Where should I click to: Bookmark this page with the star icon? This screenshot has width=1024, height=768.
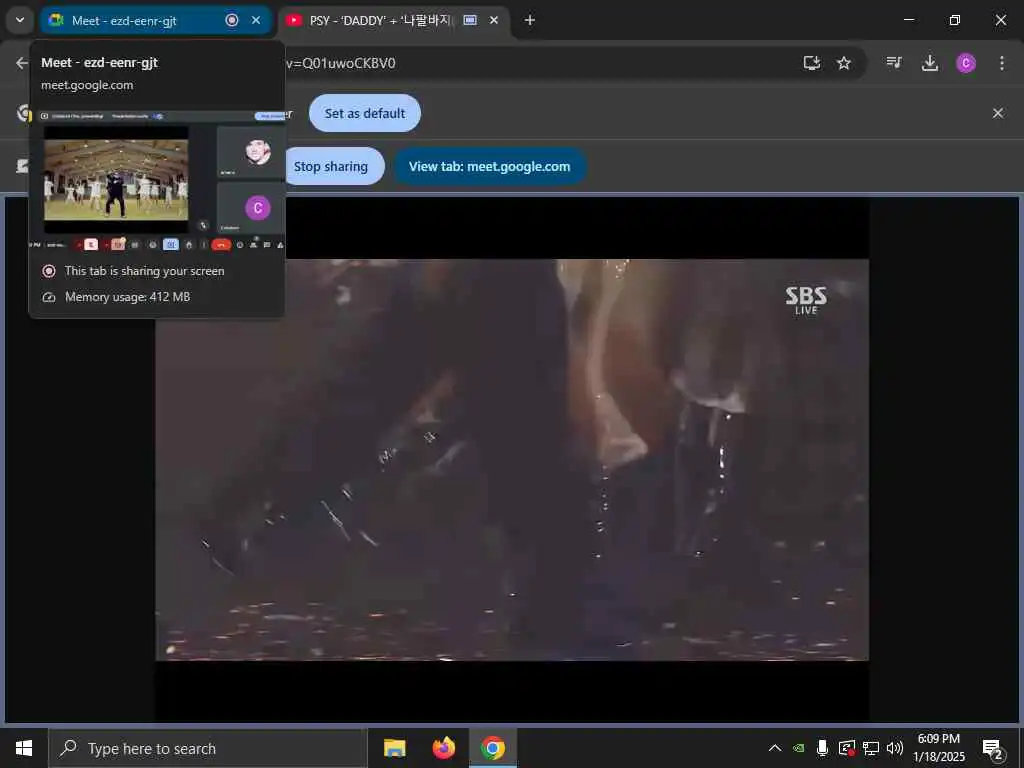(844, 63)
